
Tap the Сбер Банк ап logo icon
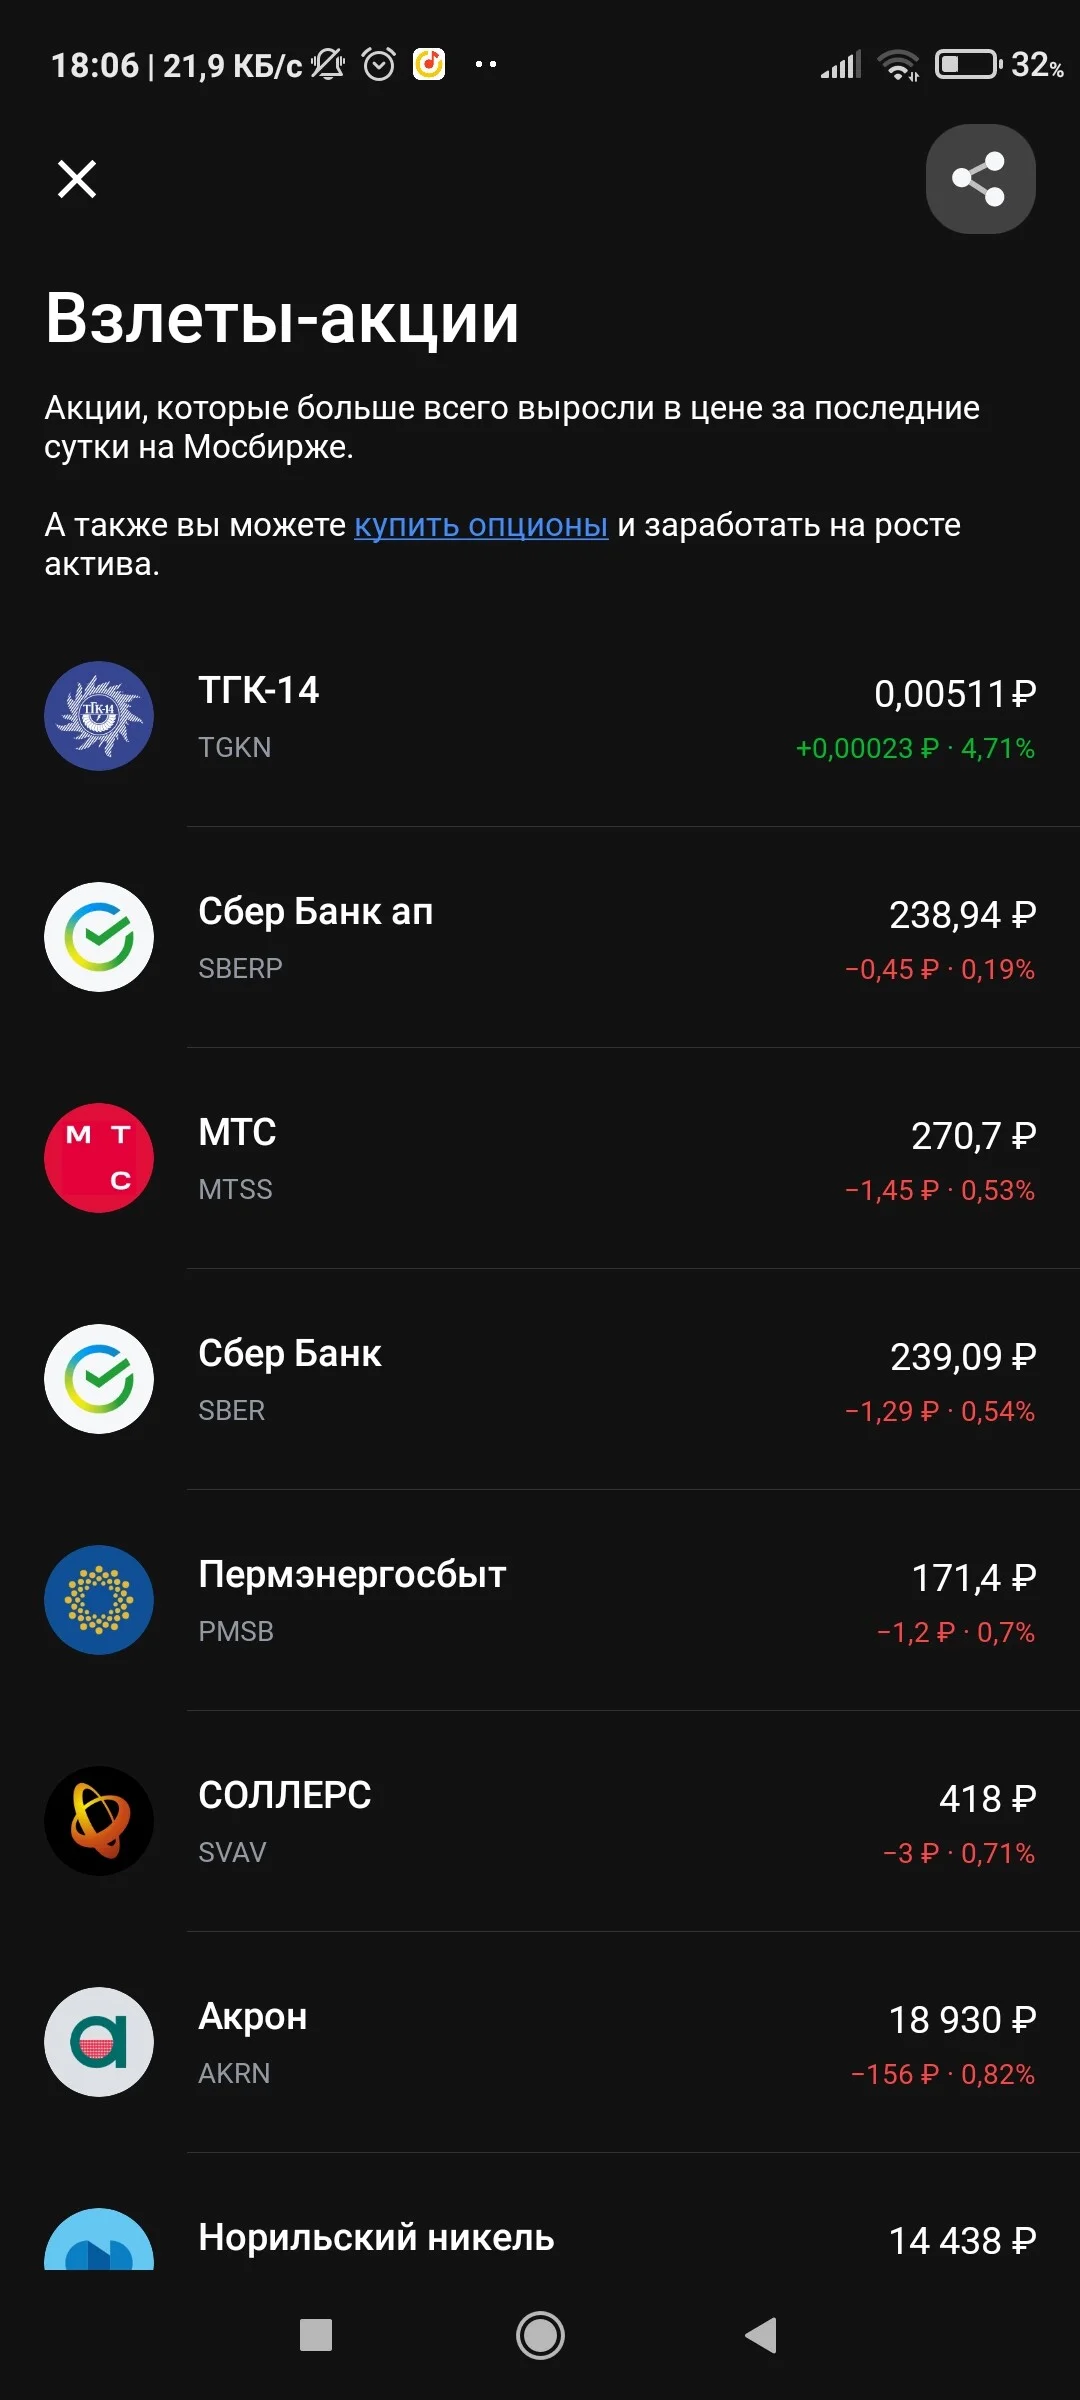point(99,937)
